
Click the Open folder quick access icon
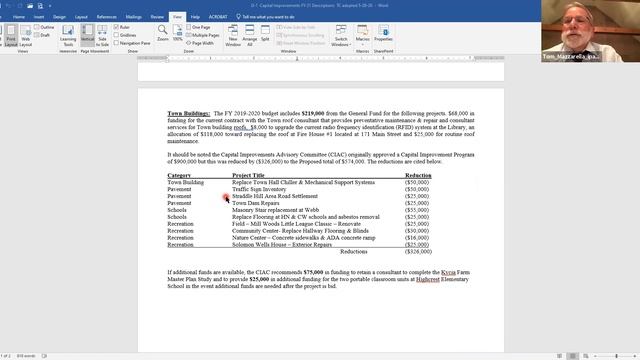pyautogui.click(x=30, y=6)
